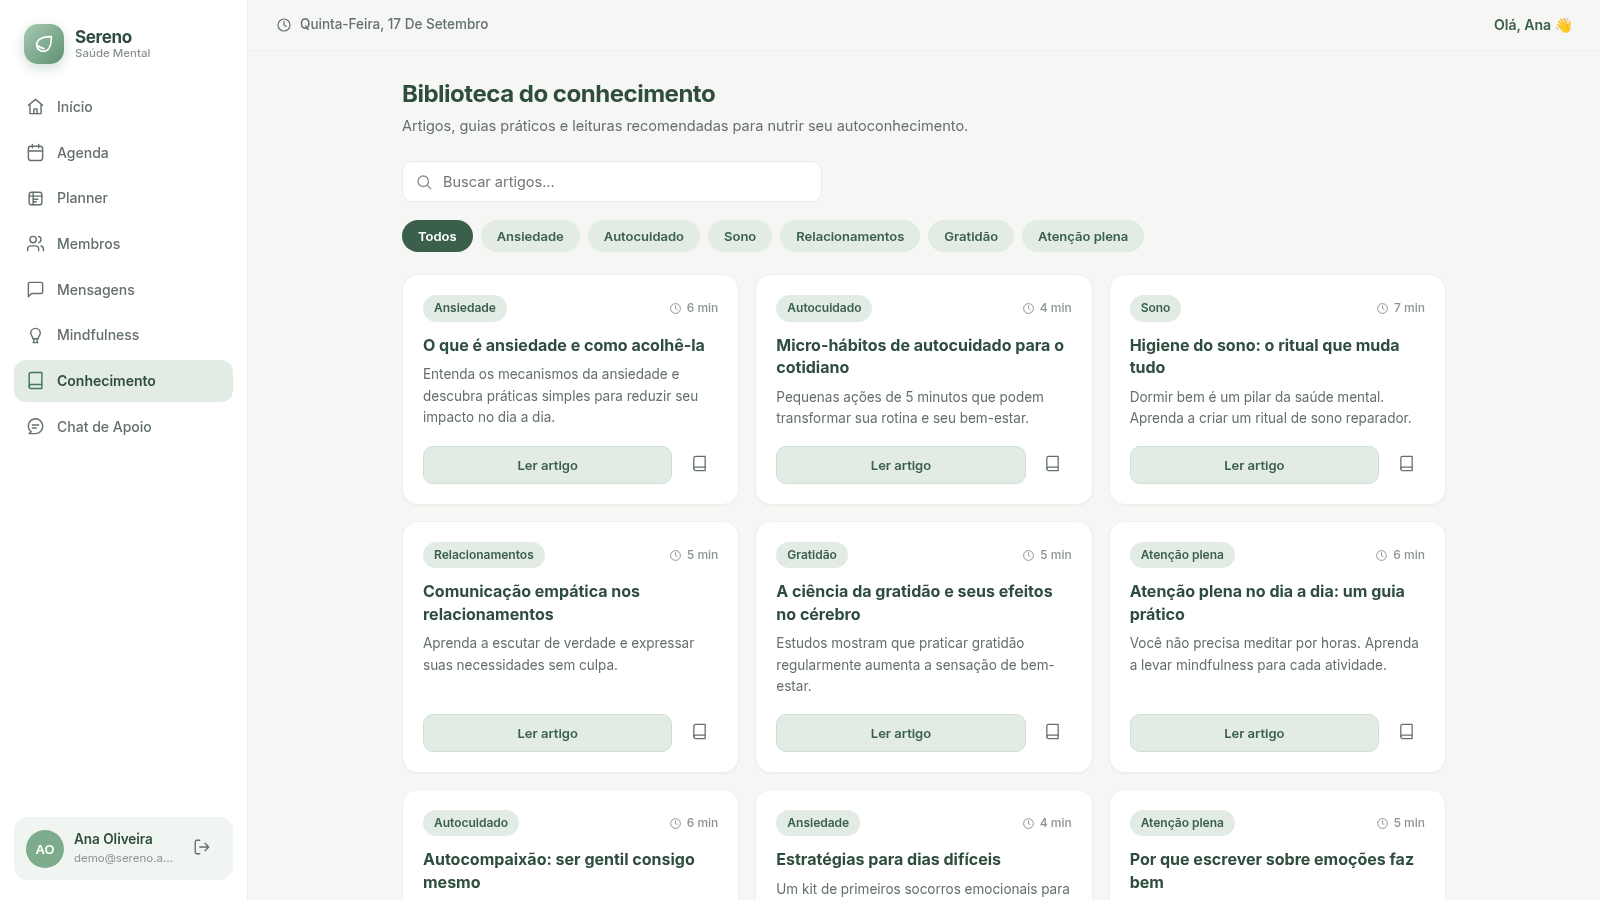The height and width of the screenshot is (900, 1600).
Task: Click the clock icon beside the date
Action: pos(284,25)
